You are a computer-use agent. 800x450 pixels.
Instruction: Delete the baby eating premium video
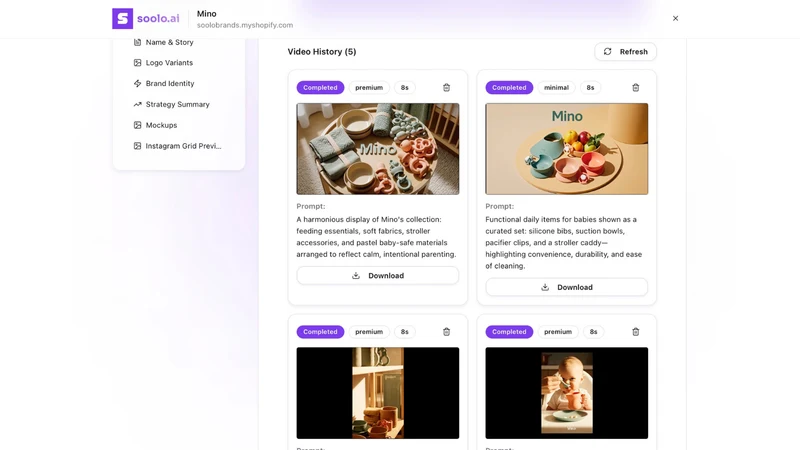(x=636, y=332)
